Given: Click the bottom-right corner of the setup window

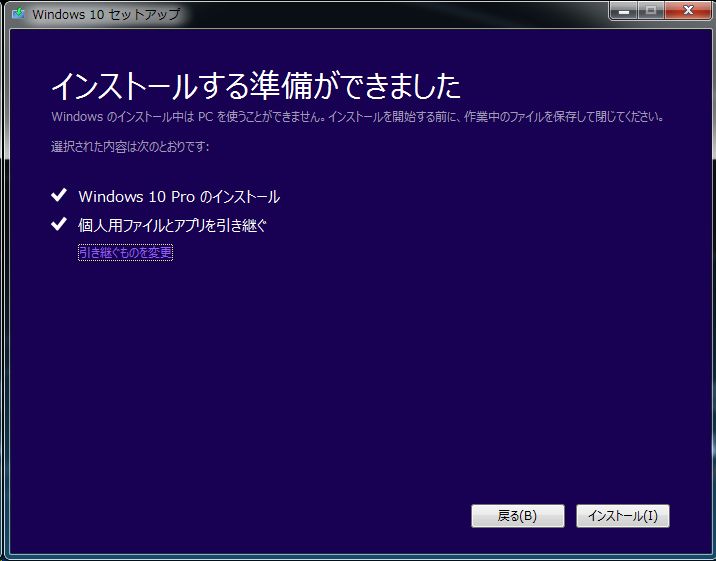Looking at the screenshot, I should click(712, 557).
